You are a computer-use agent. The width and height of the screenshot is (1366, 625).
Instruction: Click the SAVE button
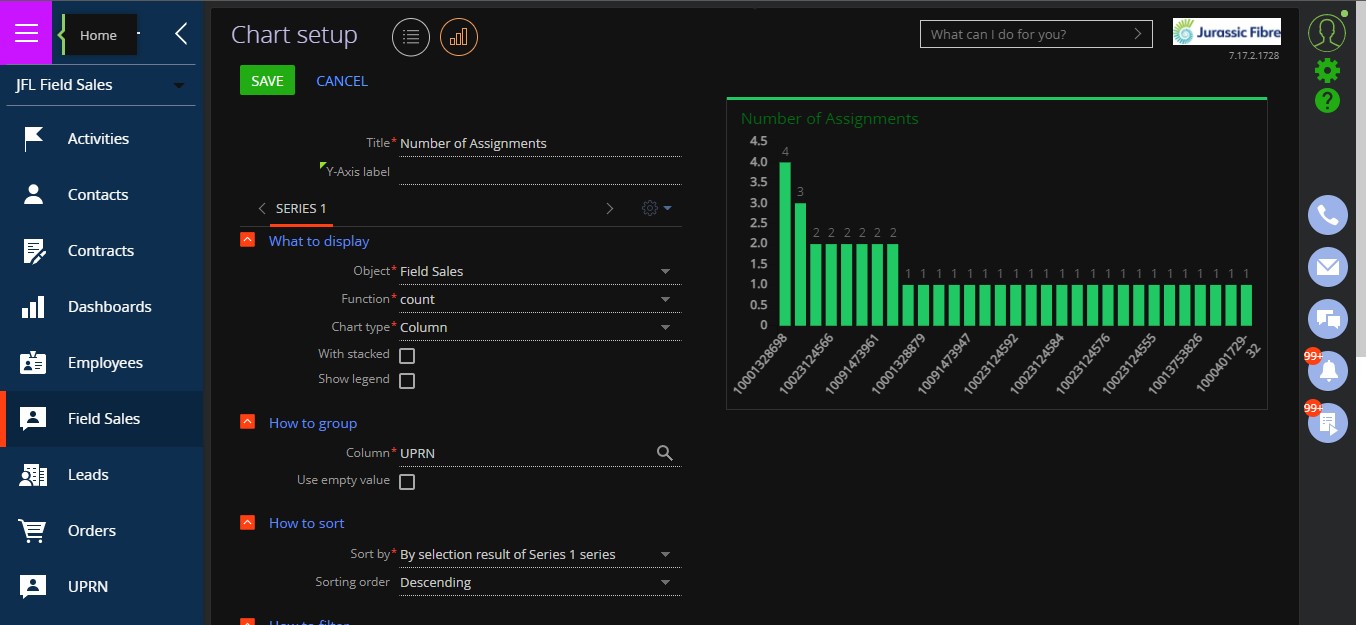(x=267, y=81)
